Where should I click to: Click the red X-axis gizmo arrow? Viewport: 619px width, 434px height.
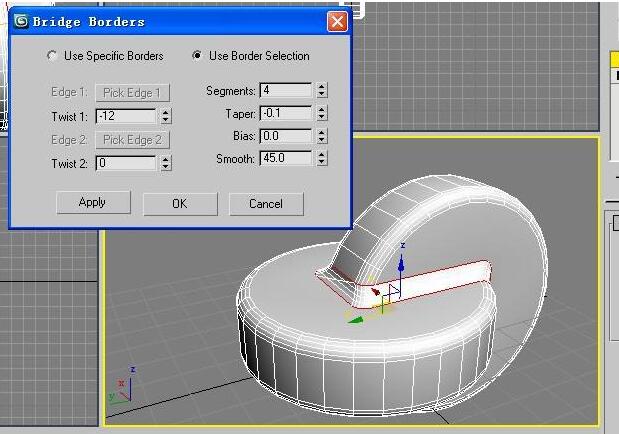click(375, 292)
